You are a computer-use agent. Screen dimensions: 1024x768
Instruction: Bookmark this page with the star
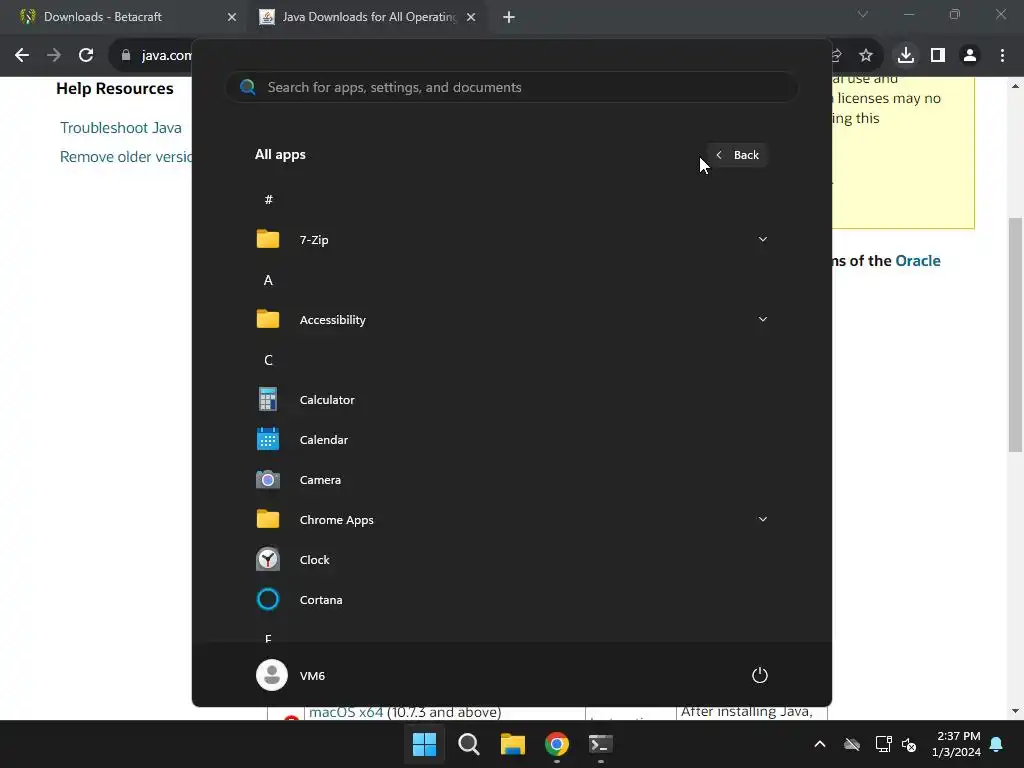click(866, 56)
